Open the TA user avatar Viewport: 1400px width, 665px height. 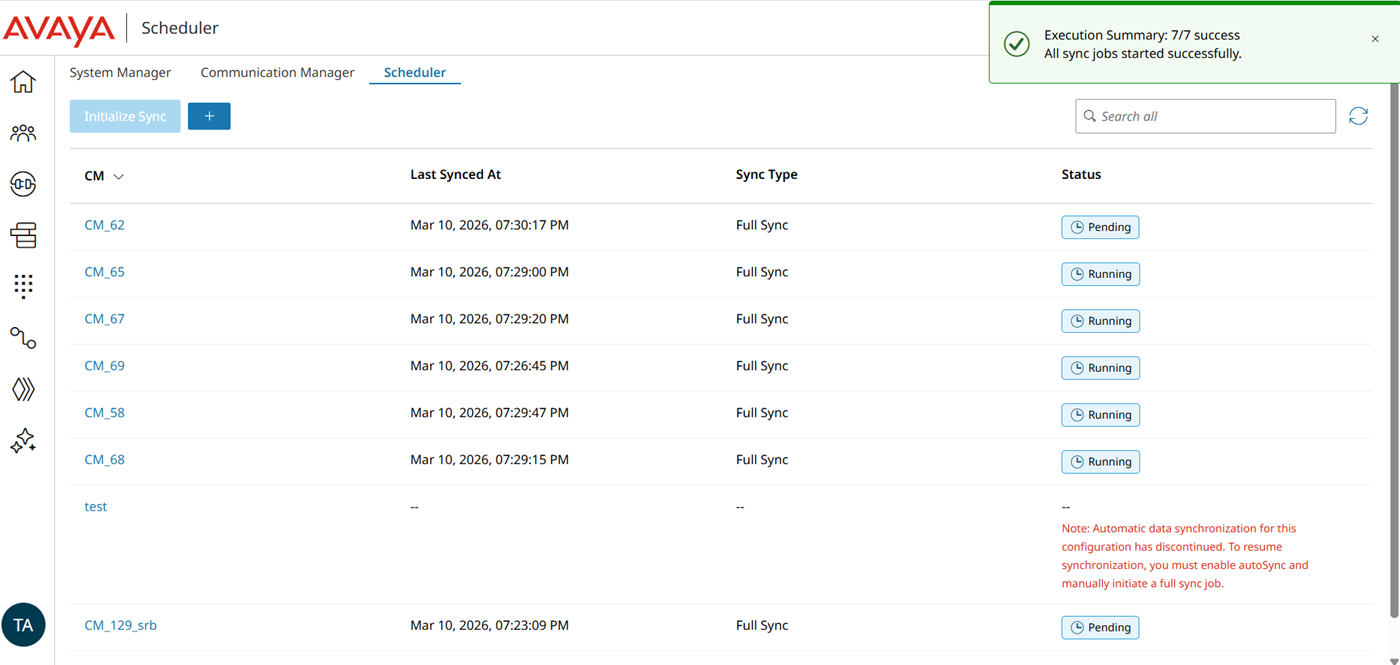point(23,625)
